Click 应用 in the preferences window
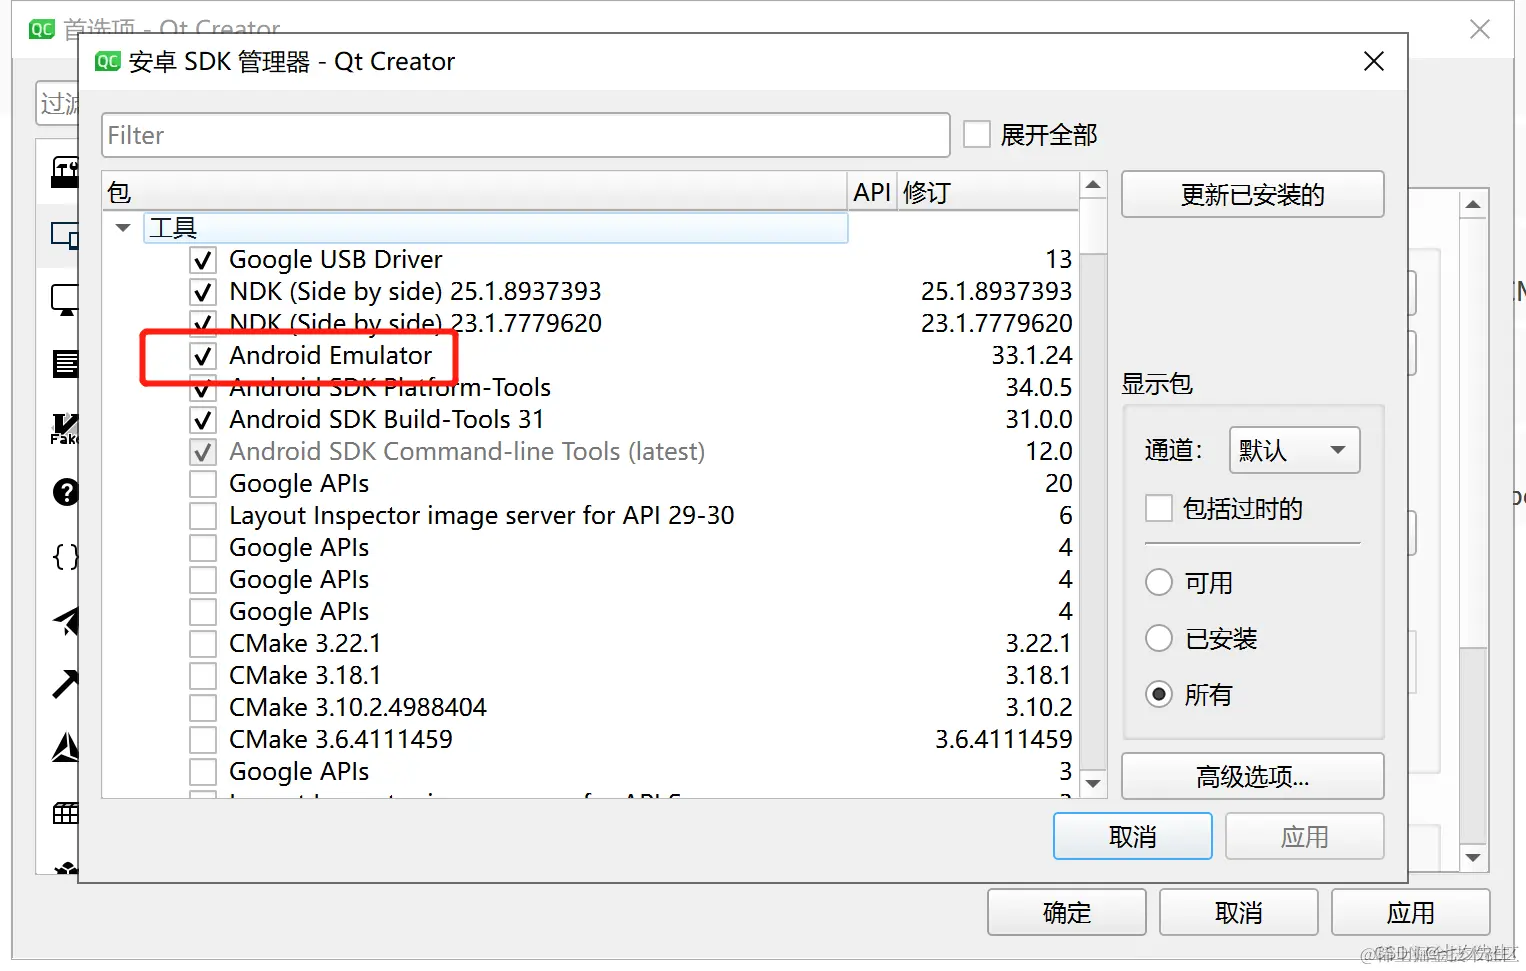The image size is (1526, 971). coord(1411,912)
